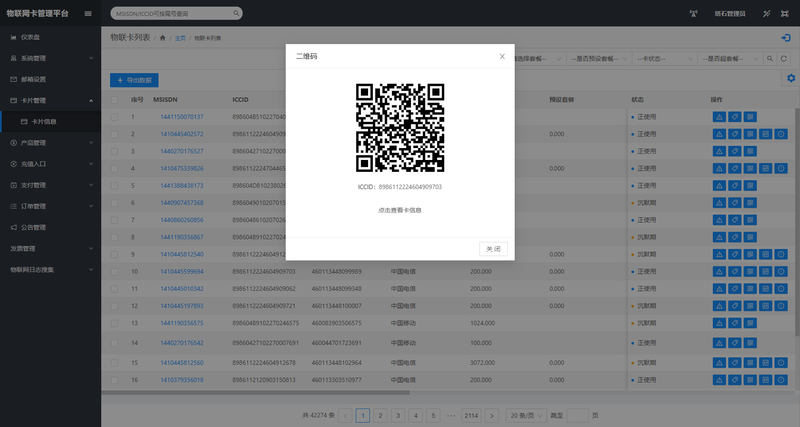The width and height of the screenshot is (800, 427).
Task: Click the info circle icon in row 16
Action: [x=781, y=380]
